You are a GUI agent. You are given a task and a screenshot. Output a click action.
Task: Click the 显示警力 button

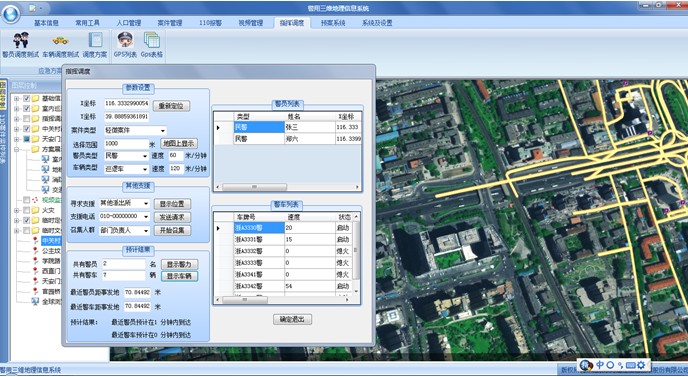[x=179, y=265]
